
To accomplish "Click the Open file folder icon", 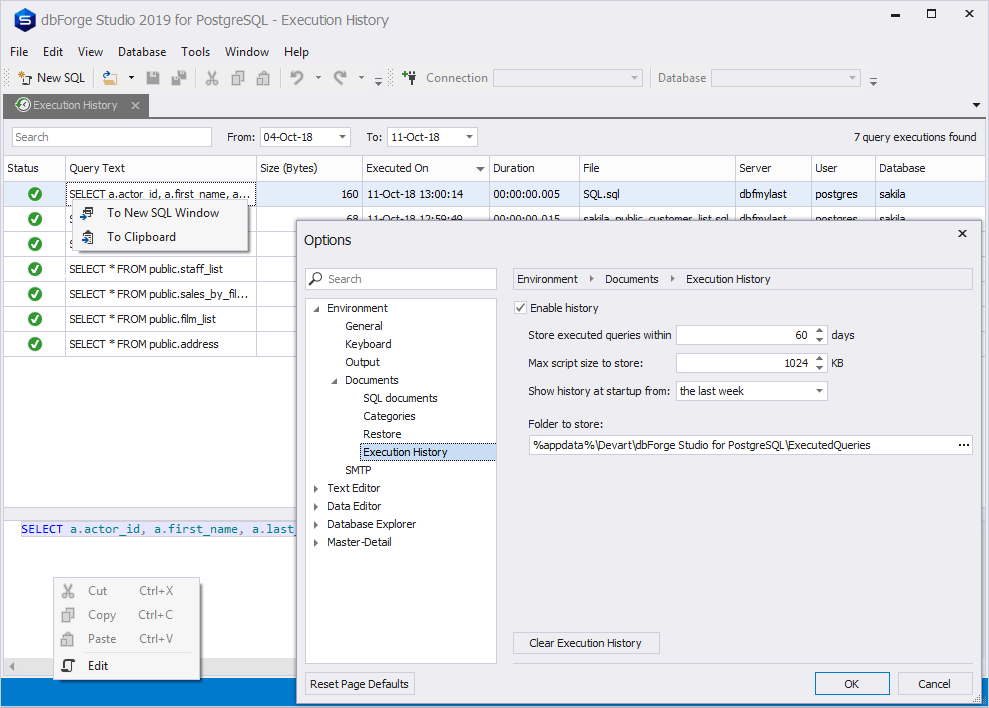I will point(110,78).
